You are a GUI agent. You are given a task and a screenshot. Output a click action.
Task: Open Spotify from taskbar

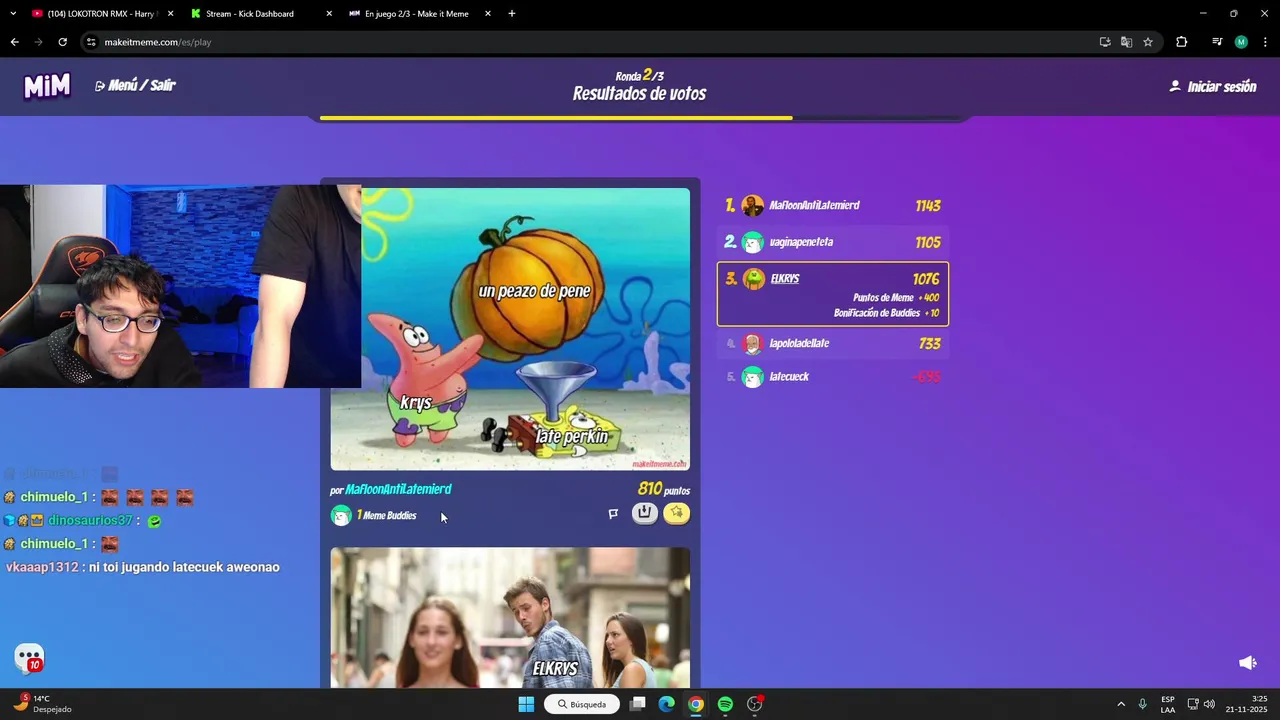[x=725, y=704]
